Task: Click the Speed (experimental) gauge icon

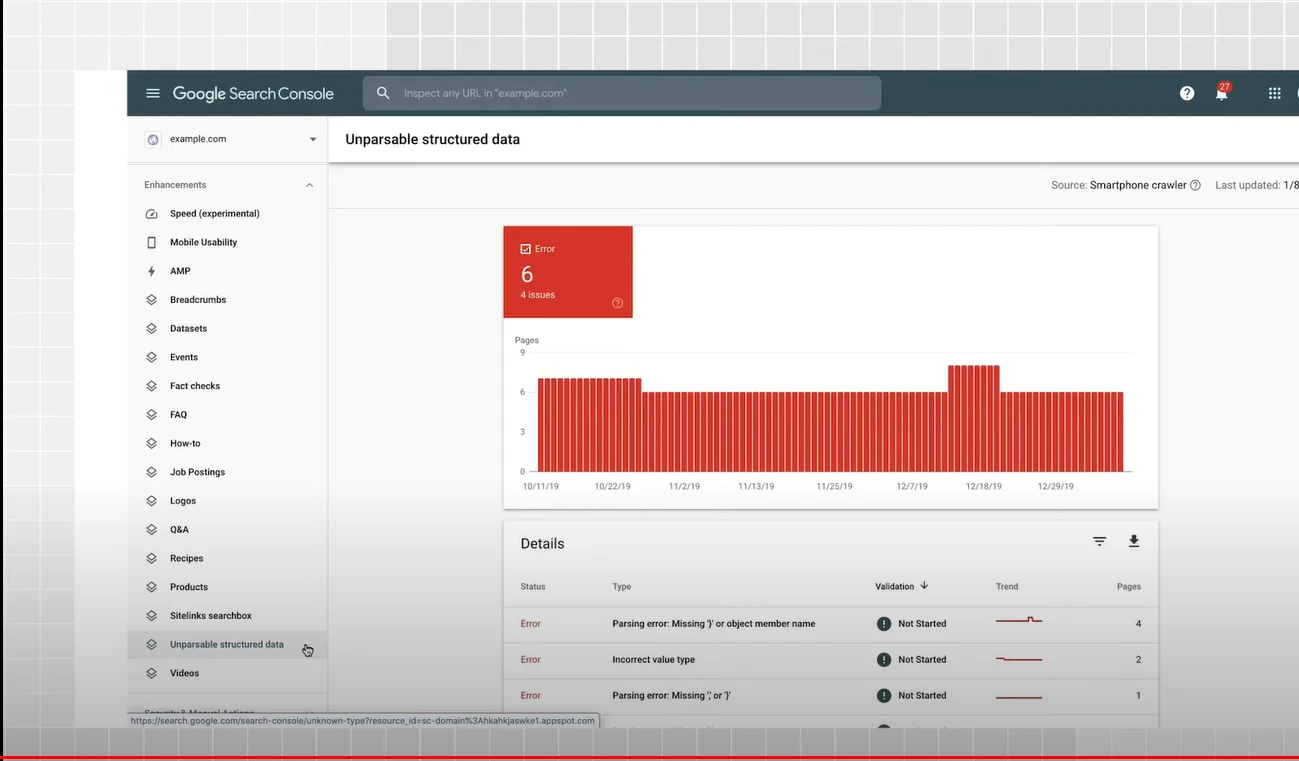Action: click(152, 214)
